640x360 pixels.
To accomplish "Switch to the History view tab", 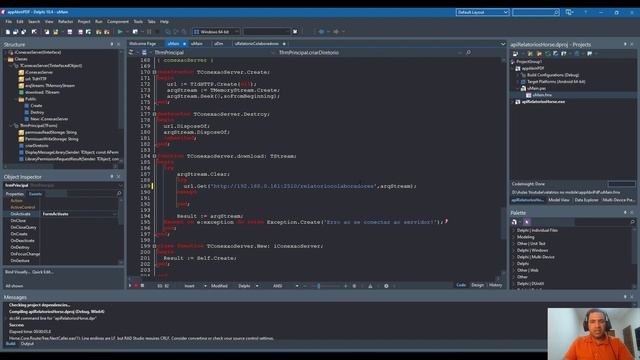I will click(495, 285).
